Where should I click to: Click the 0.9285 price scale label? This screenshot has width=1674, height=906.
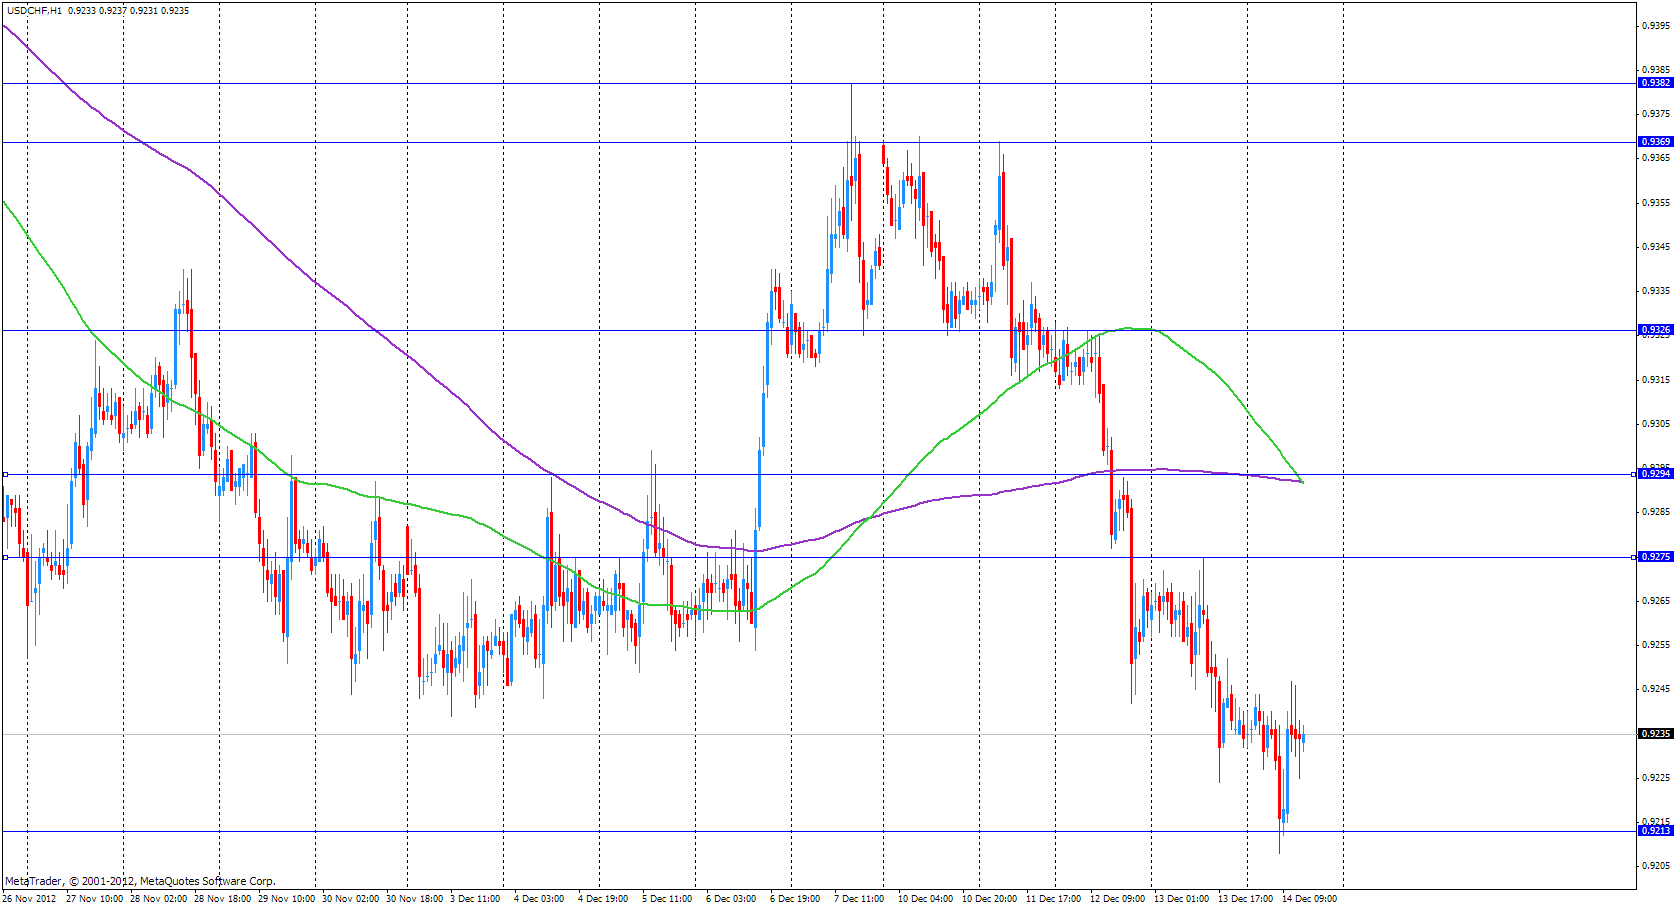[1656, 512]
